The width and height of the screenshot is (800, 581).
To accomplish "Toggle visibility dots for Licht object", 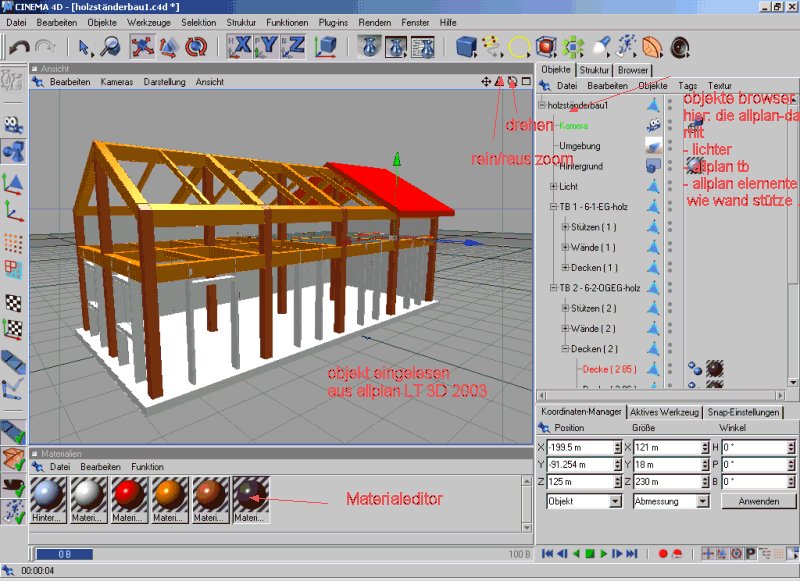I will click(670, 186).
